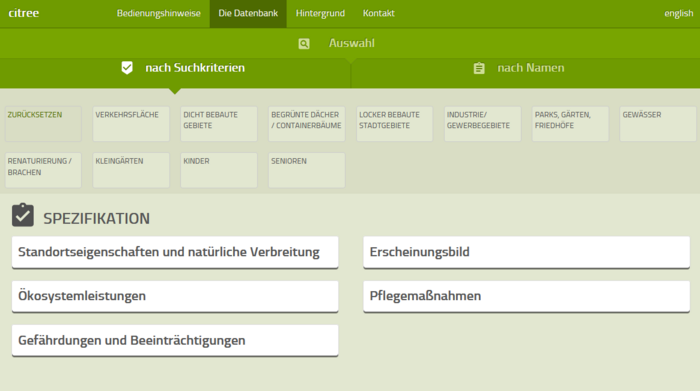Open Hintergrund menu item
This screenshot has width=700, height=391.
(320, 13)
